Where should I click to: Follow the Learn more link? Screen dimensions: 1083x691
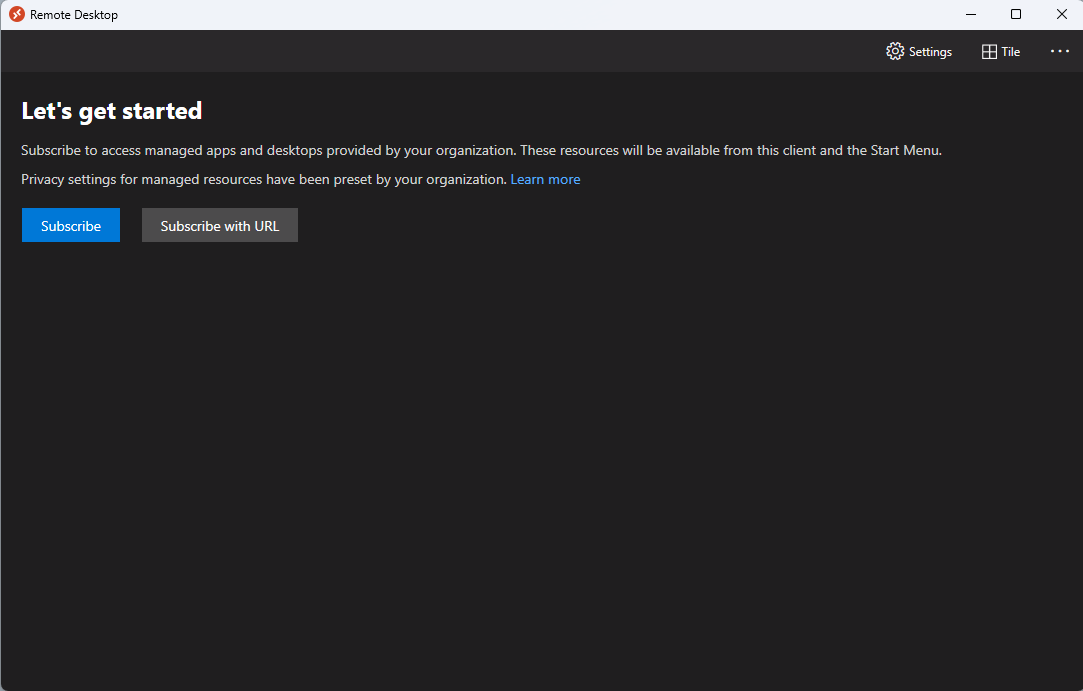pos(545,179)
